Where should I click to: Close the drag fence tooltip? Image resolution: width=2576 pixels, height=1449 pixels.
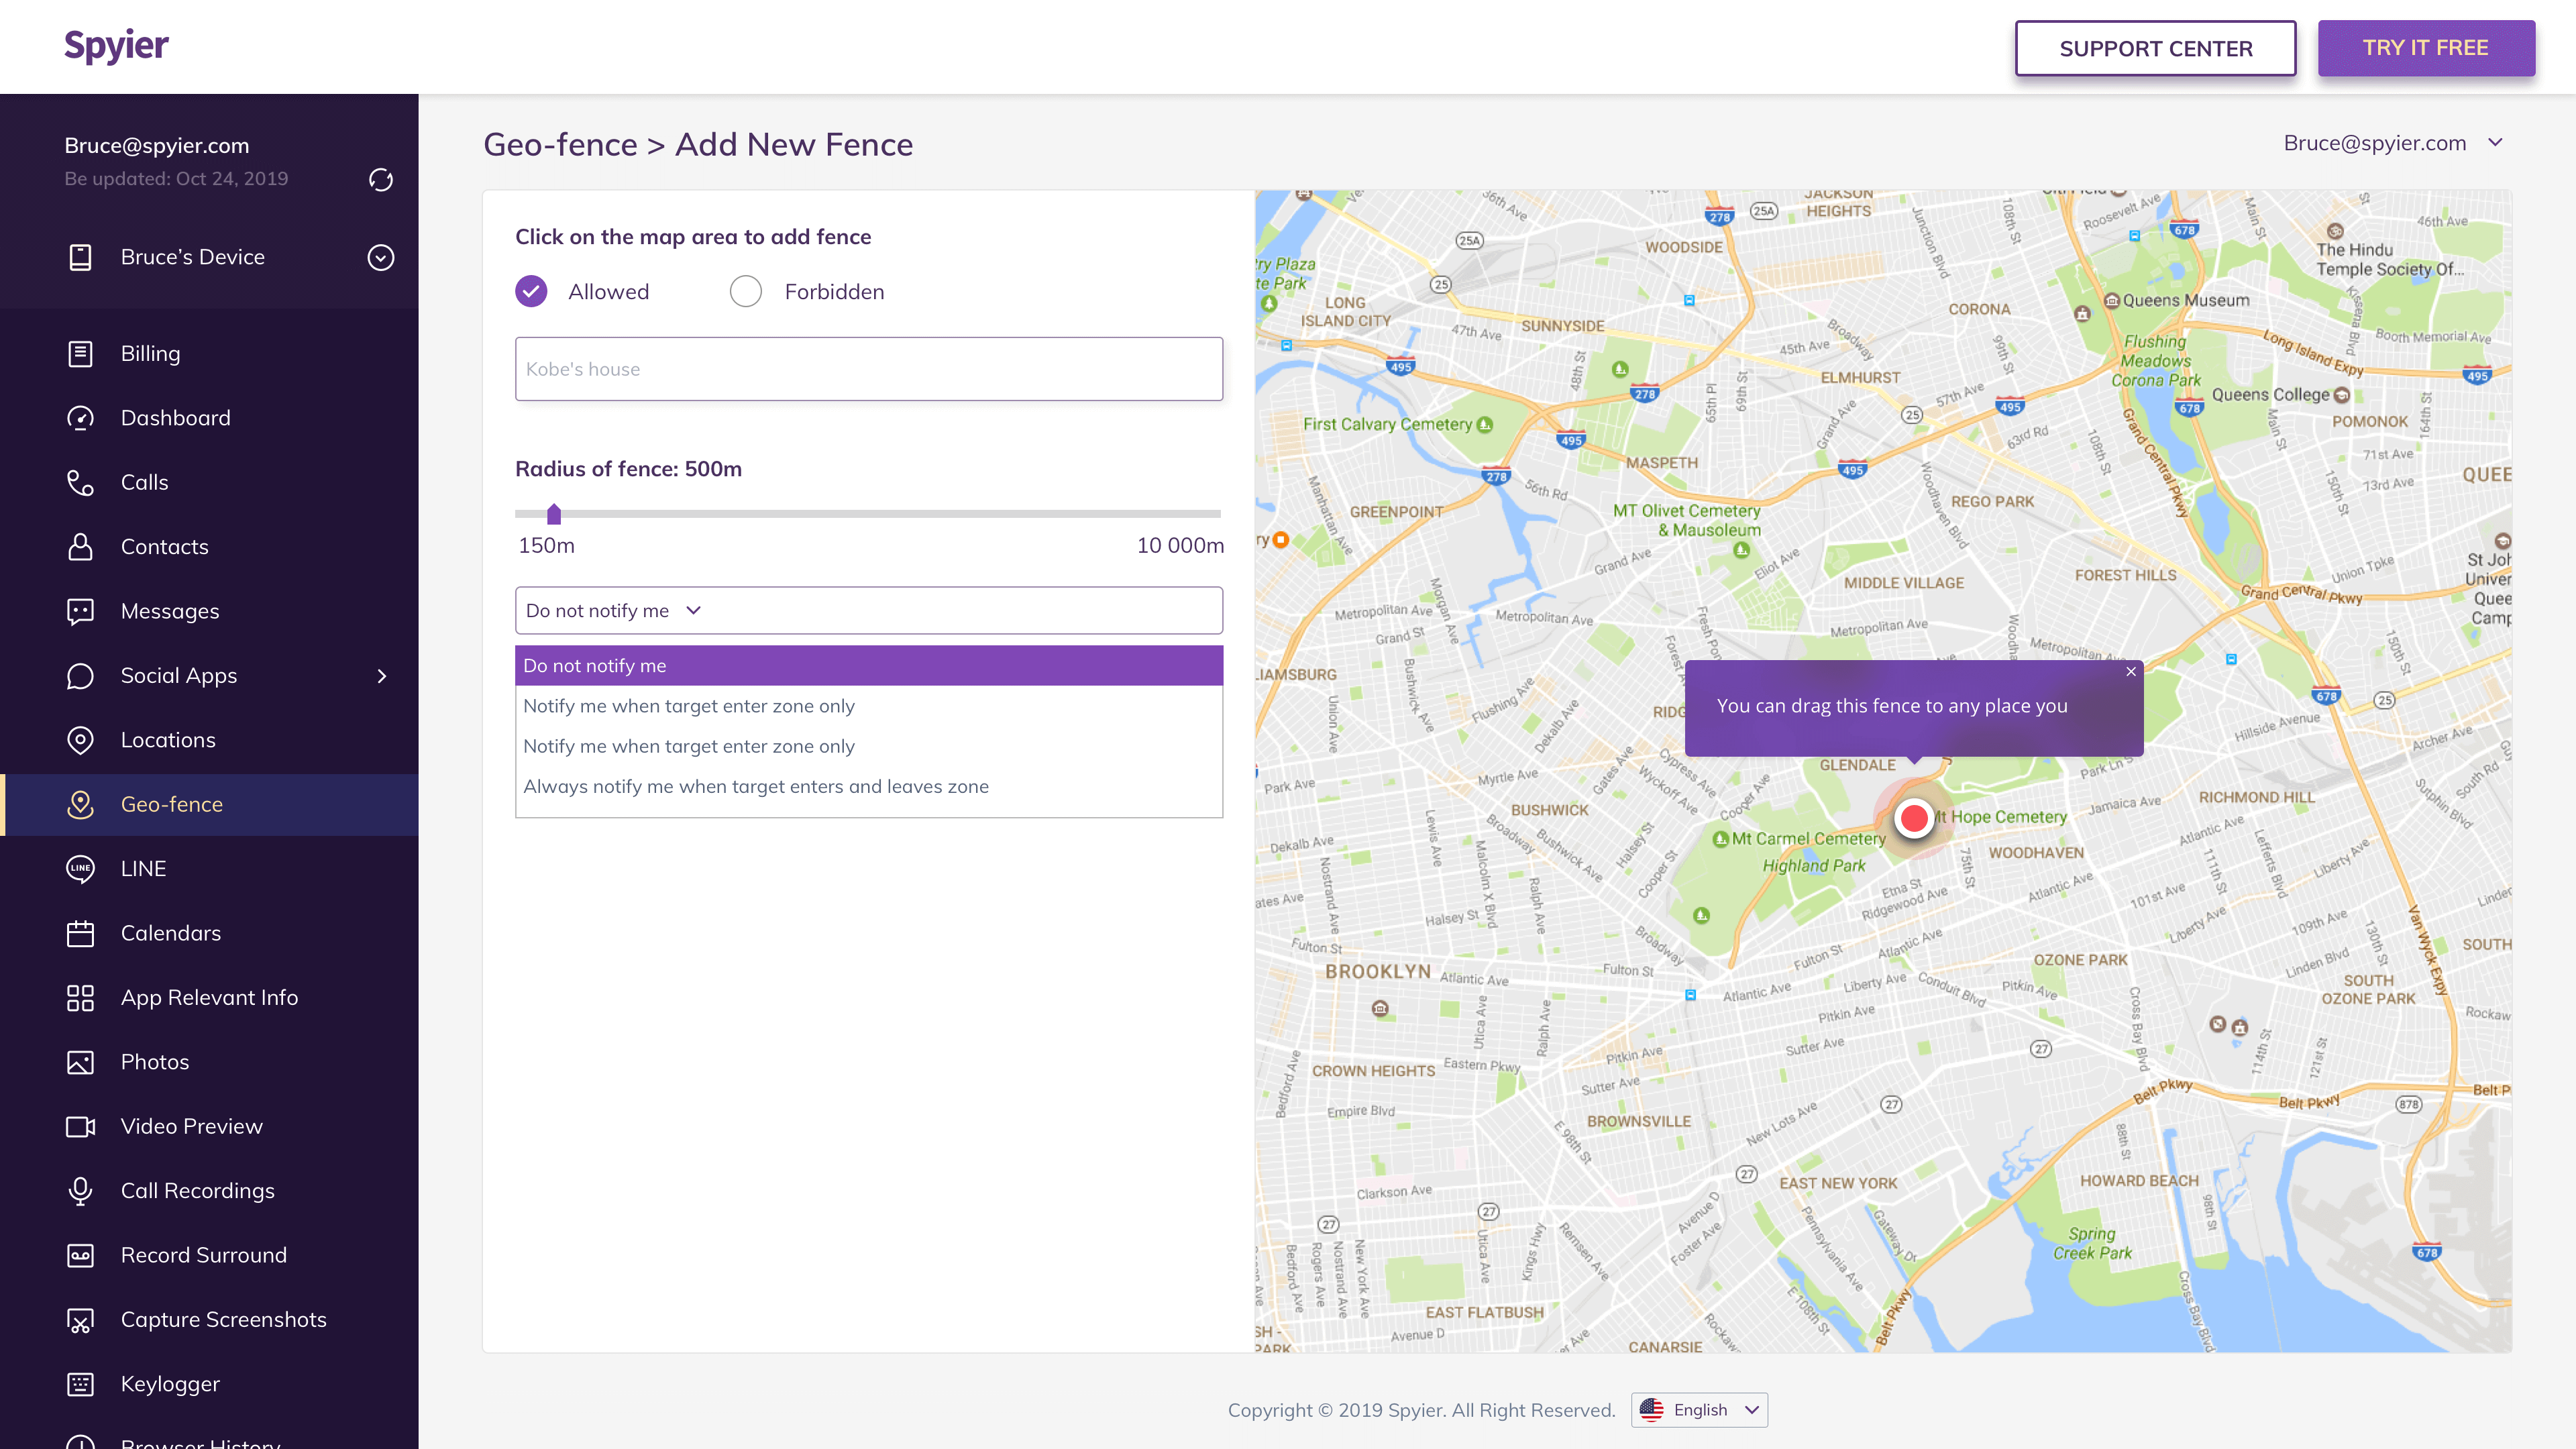click(2131, 672)
